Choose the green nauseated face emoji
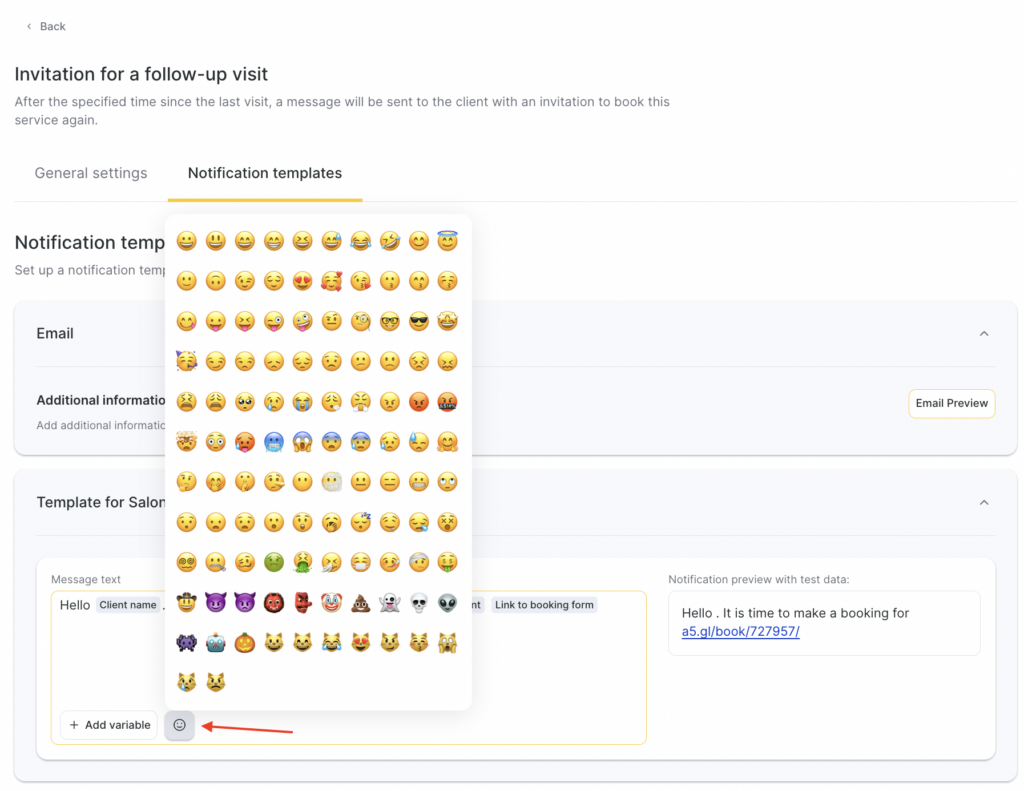The width and height of the screenshot is (1024, 791). [x=274, y=563]
